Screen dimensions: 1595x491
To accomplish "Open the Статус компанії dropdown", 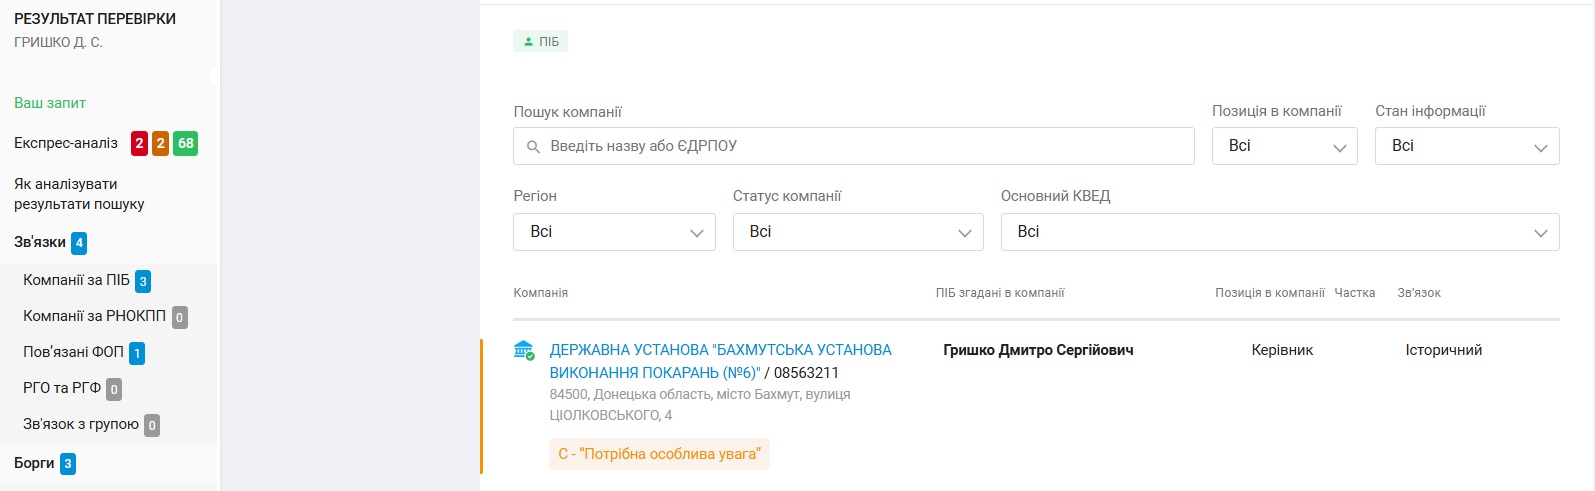I will [x=858, y=232].
